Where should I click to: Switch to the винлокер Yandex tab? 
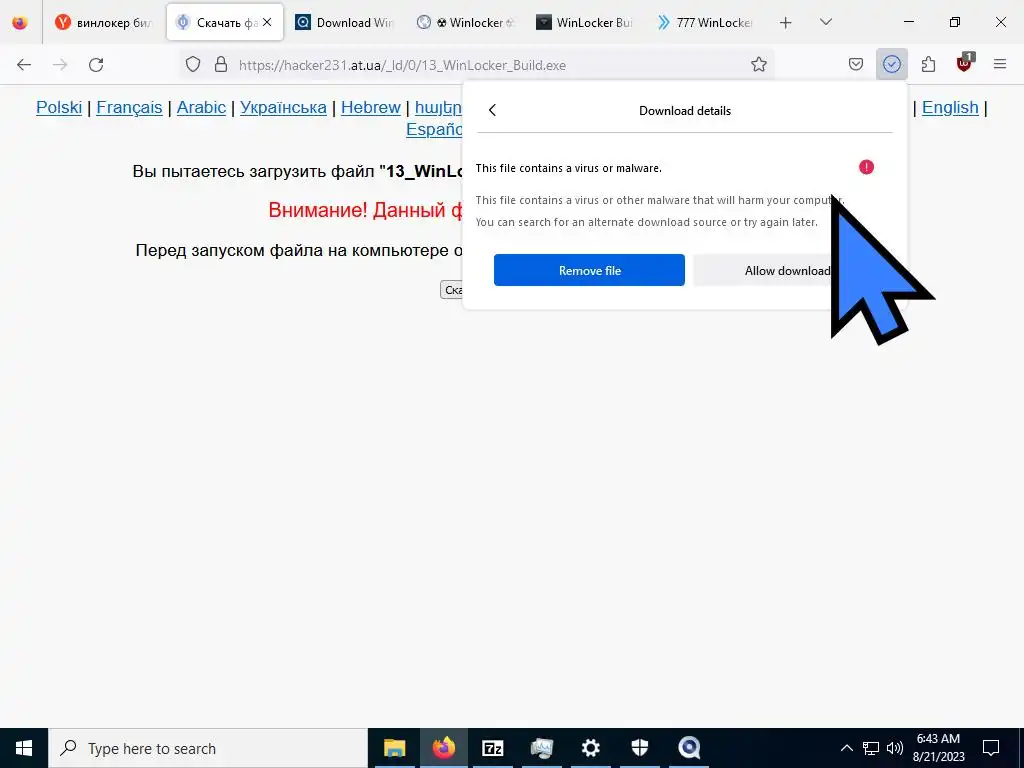[104, 23]
